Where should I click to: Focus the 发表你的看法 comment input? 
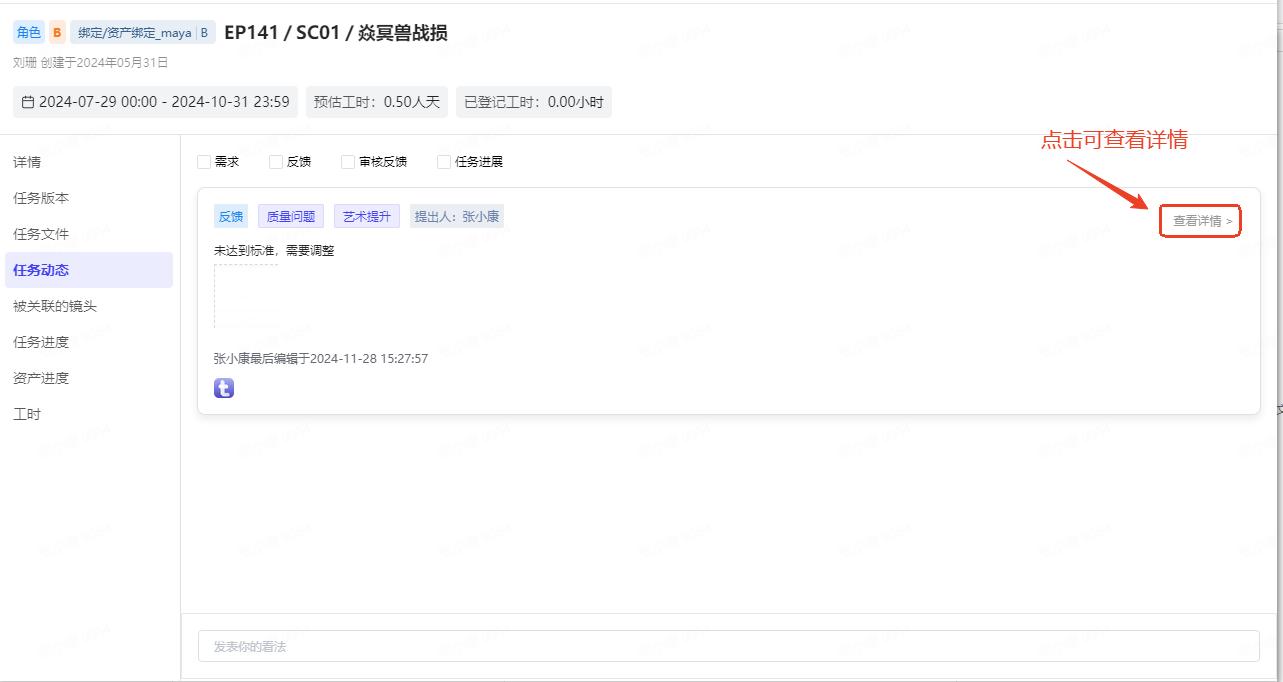pyautogui.click(x=728, y=647)
